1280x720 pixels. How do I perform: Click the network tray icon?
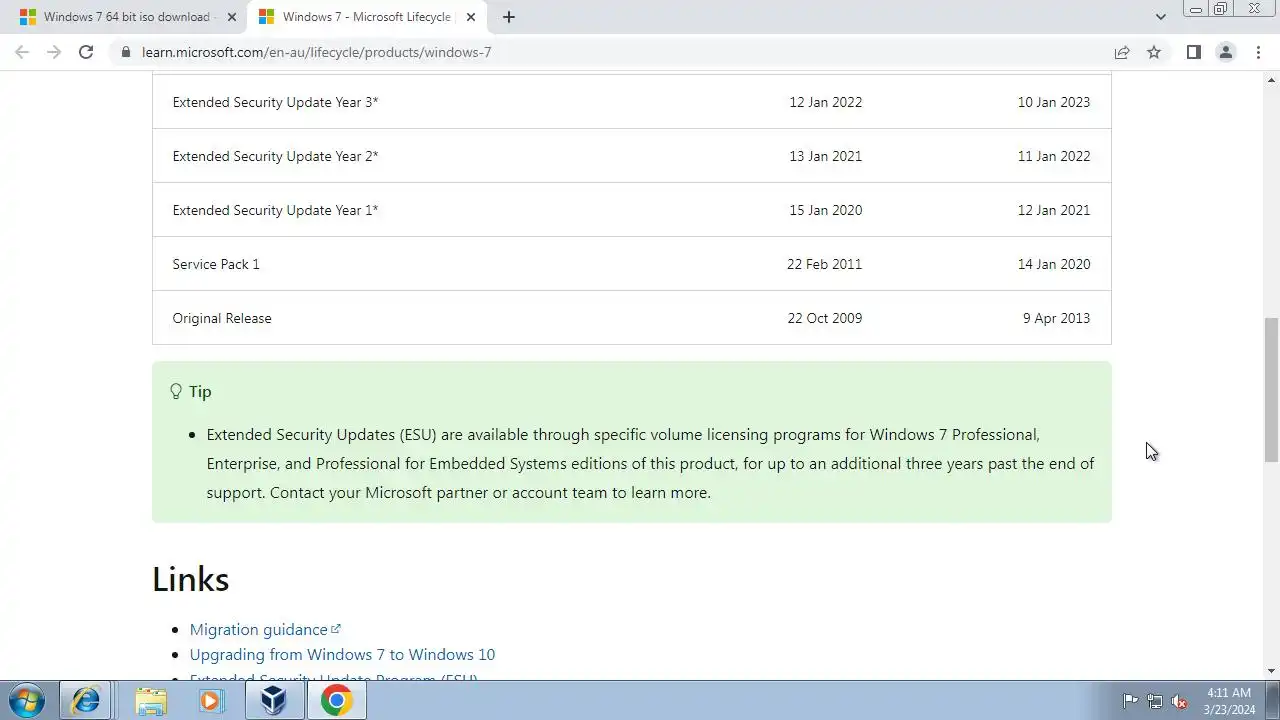point(1155,701)
